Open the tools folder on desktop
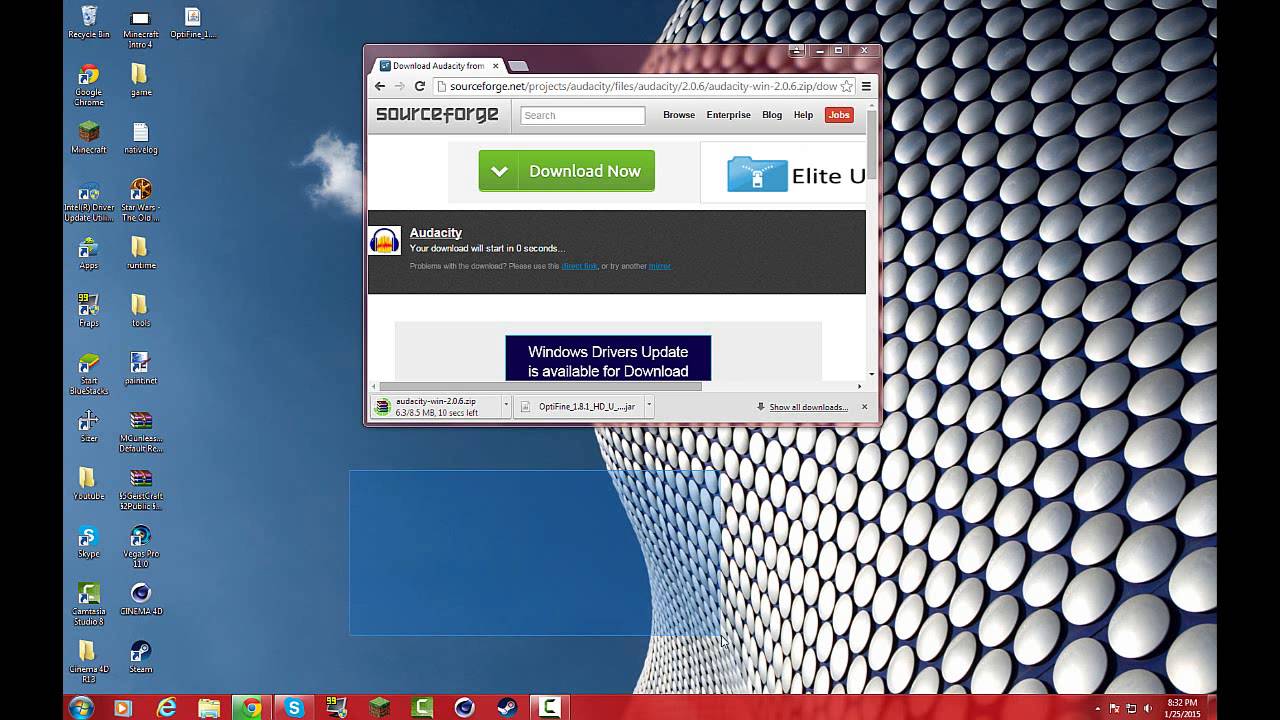1280x720 pixels. point(141,310)
